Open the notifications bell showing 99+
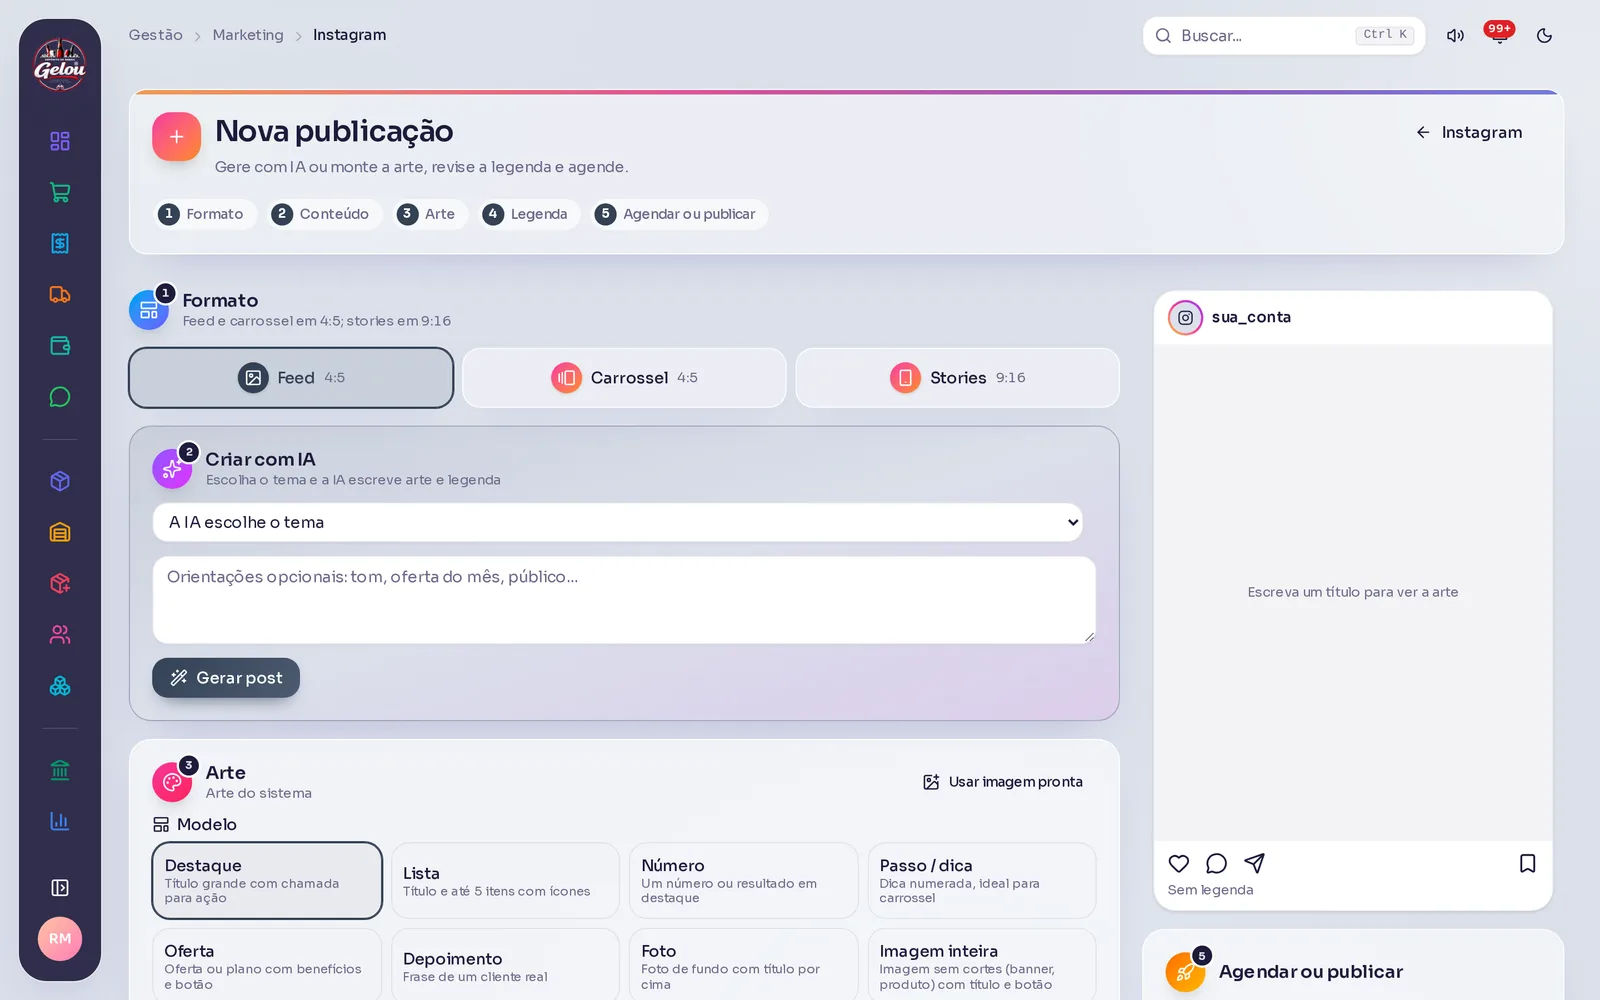The image size is (1600, 1000). coord(1499,36)
